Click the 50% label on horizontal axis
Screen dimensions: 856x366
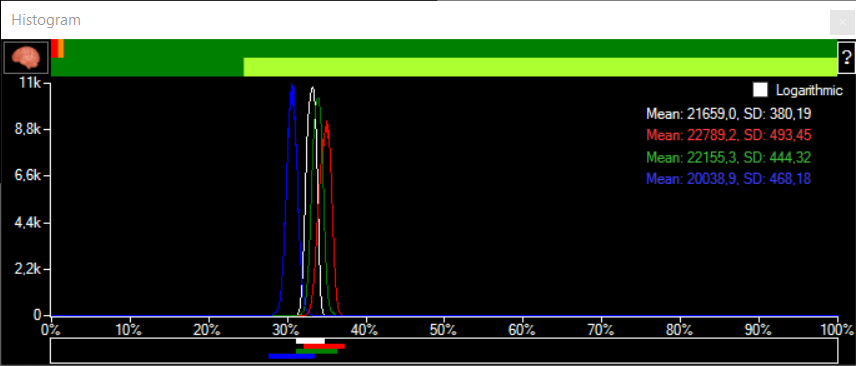click(x=443, y=329)
